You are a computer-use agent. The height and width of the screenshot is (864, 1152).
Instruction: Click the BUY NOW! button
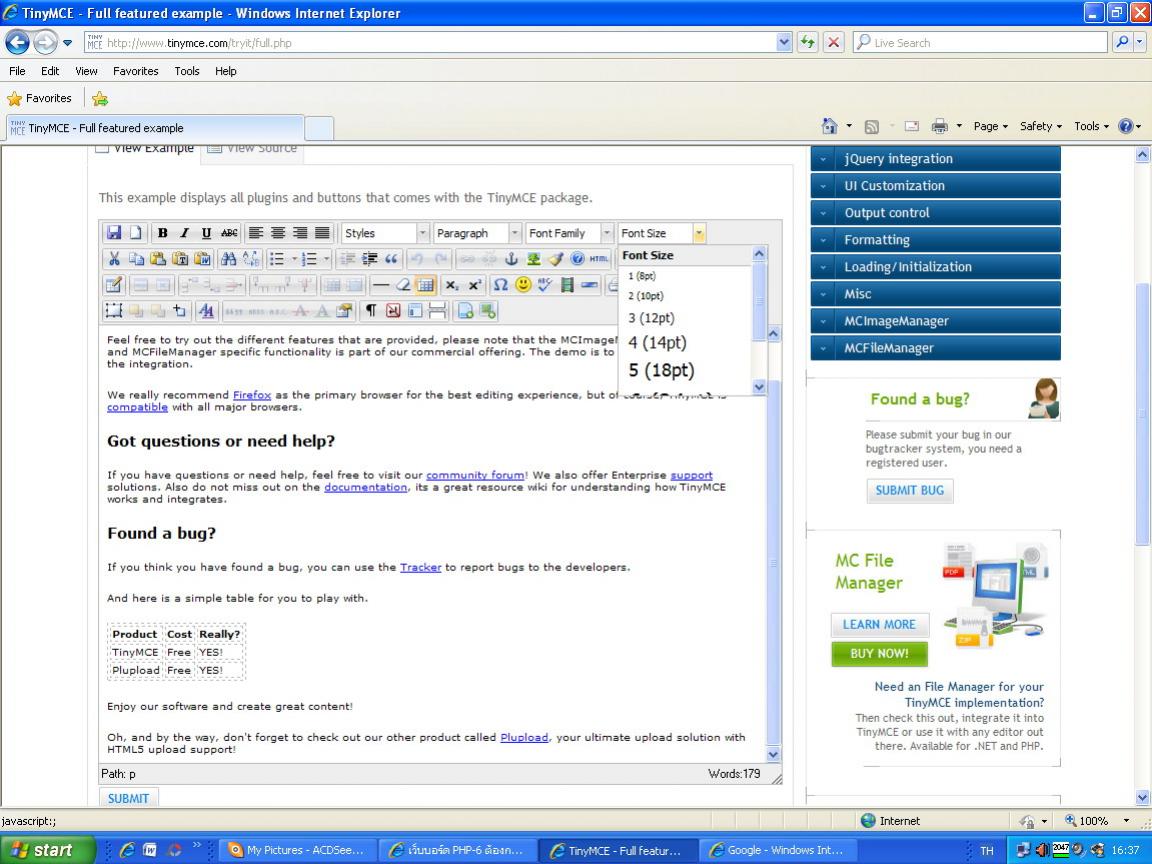click(x=879, y=653)
